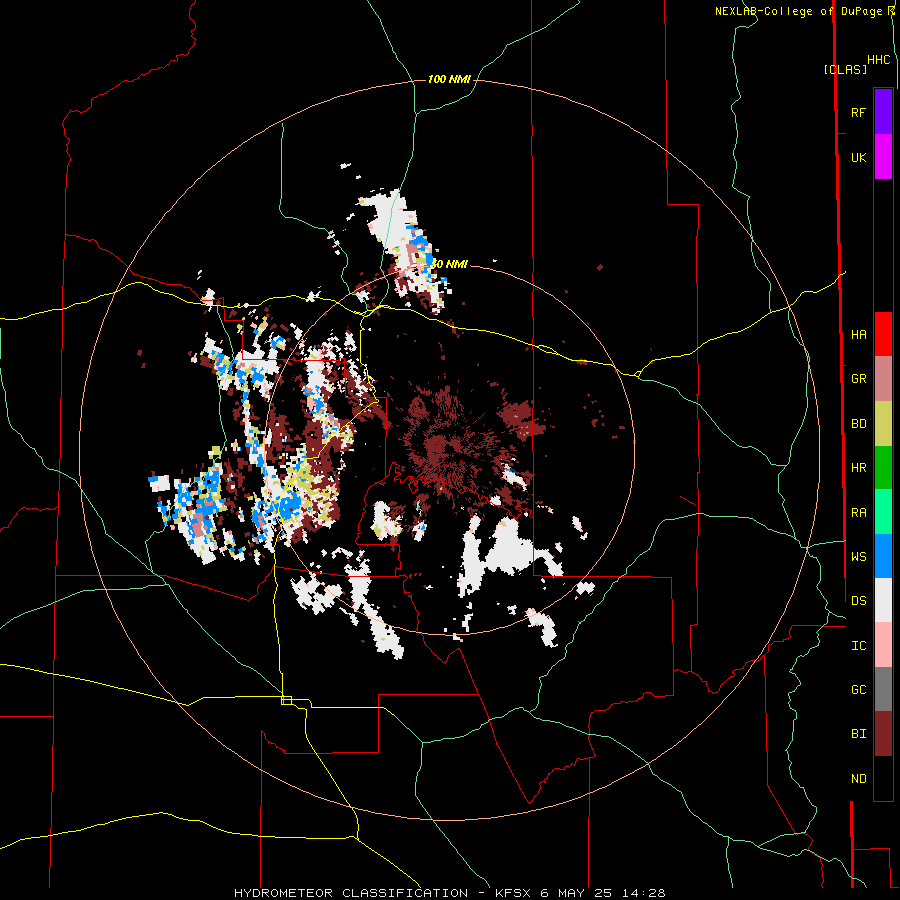Click the RF legend label

click(x=858, y=112)
